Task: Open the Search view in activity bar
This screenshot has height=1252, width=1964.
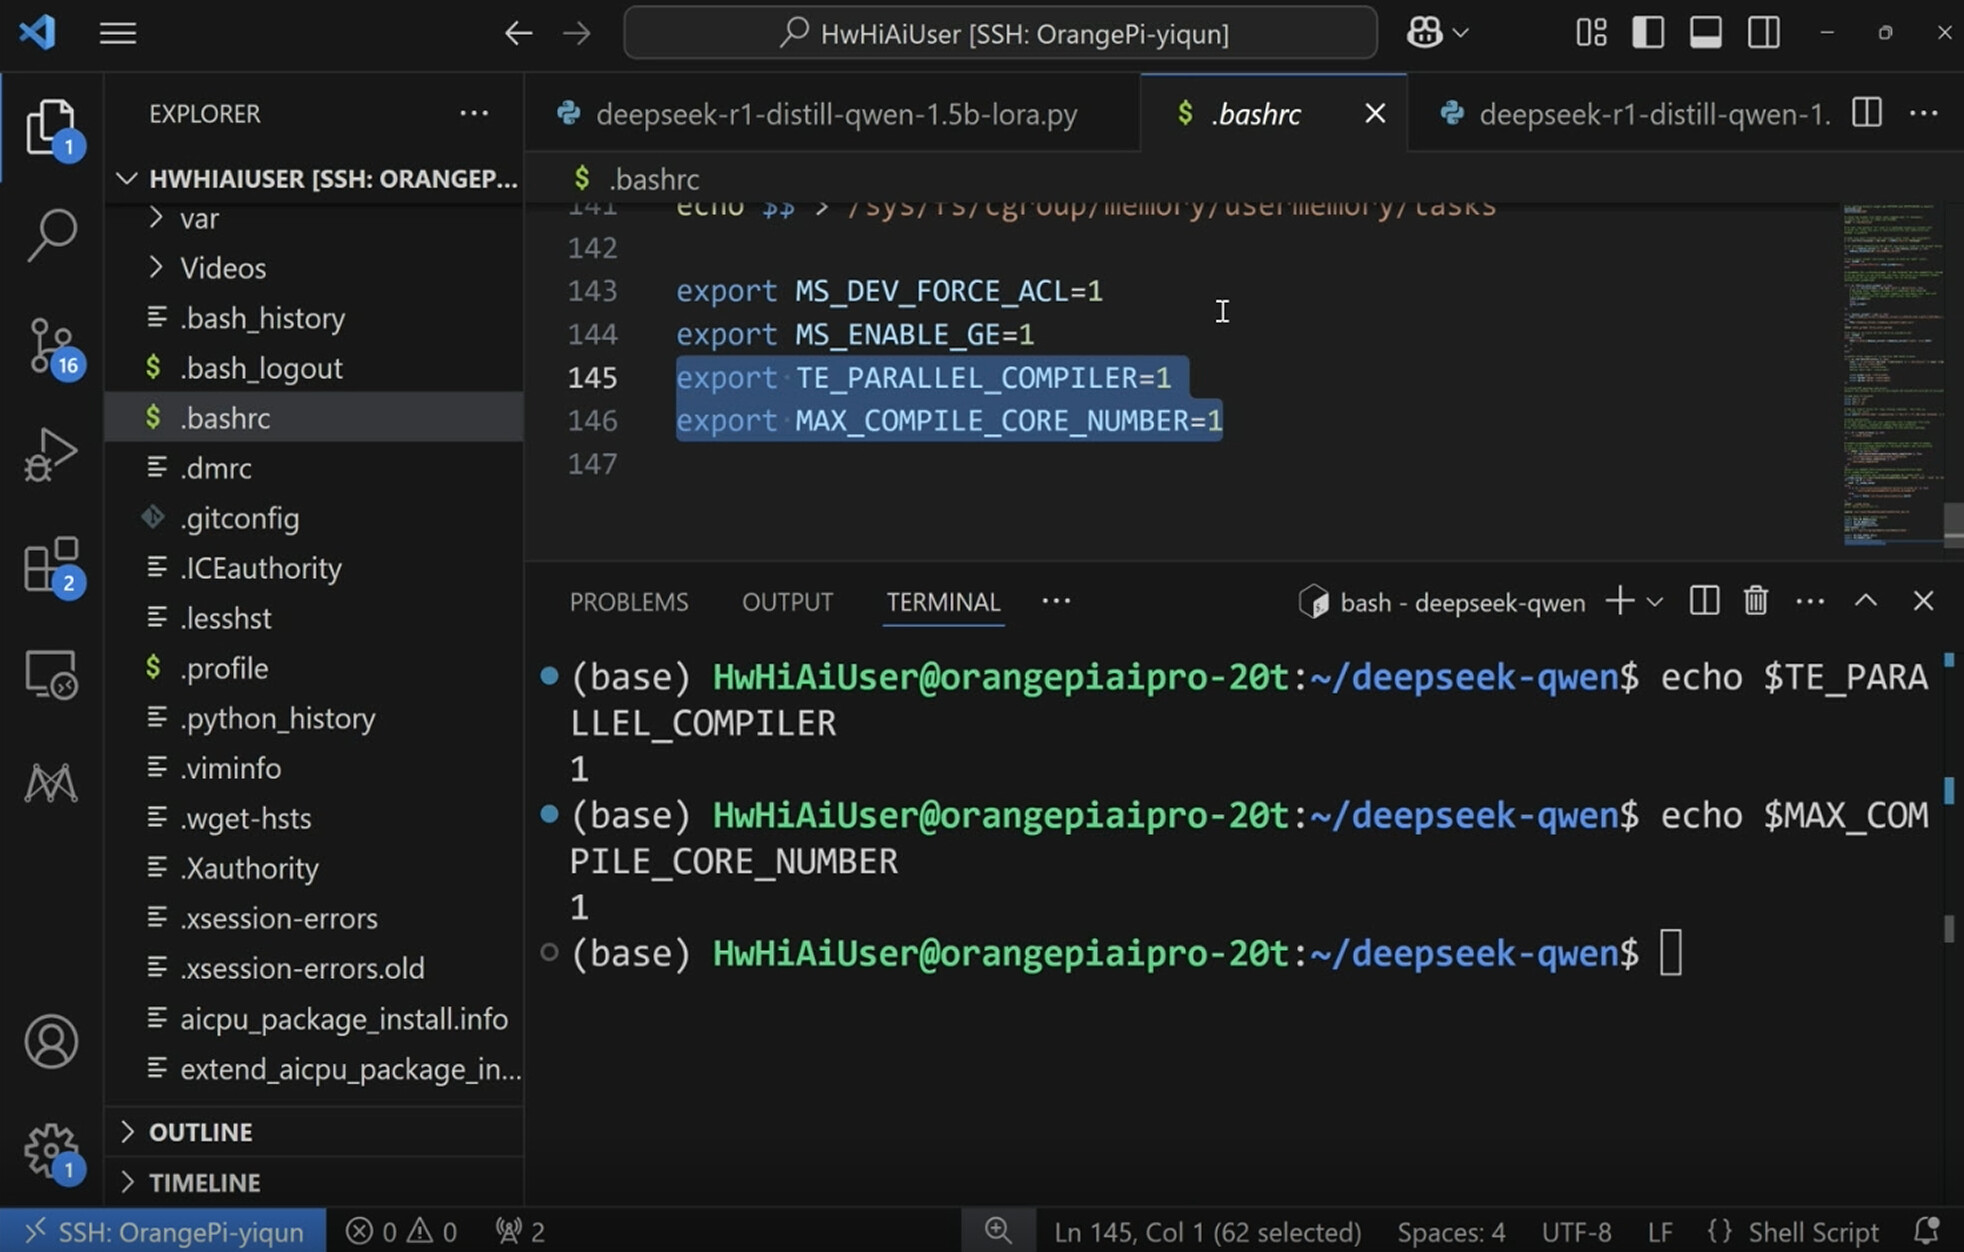Action: coord(52,235)
